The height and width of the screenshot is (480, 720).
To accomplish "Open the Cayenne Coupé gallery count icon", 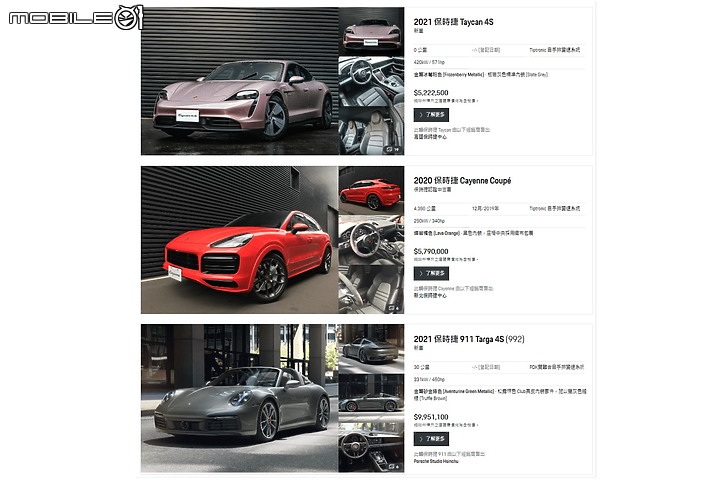I will [x=393, y=308].
